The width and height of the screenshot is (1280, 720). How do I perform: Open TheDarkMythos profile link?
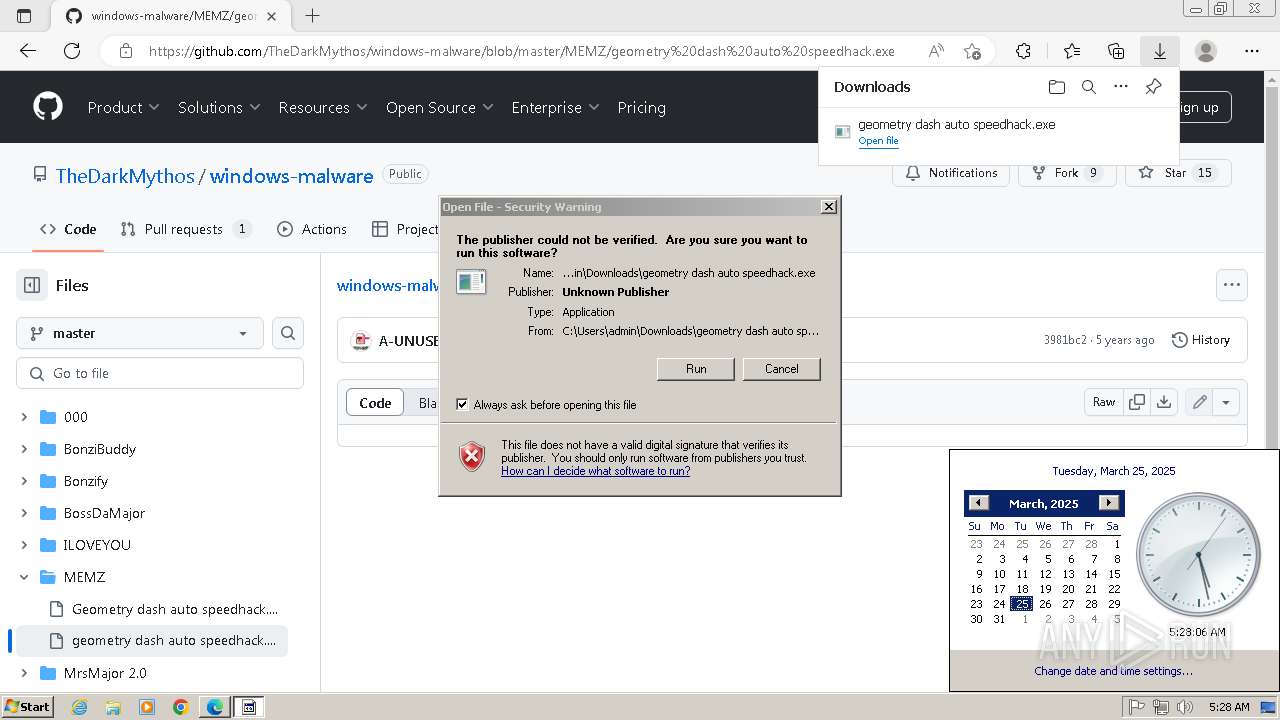tap(125, 176)
